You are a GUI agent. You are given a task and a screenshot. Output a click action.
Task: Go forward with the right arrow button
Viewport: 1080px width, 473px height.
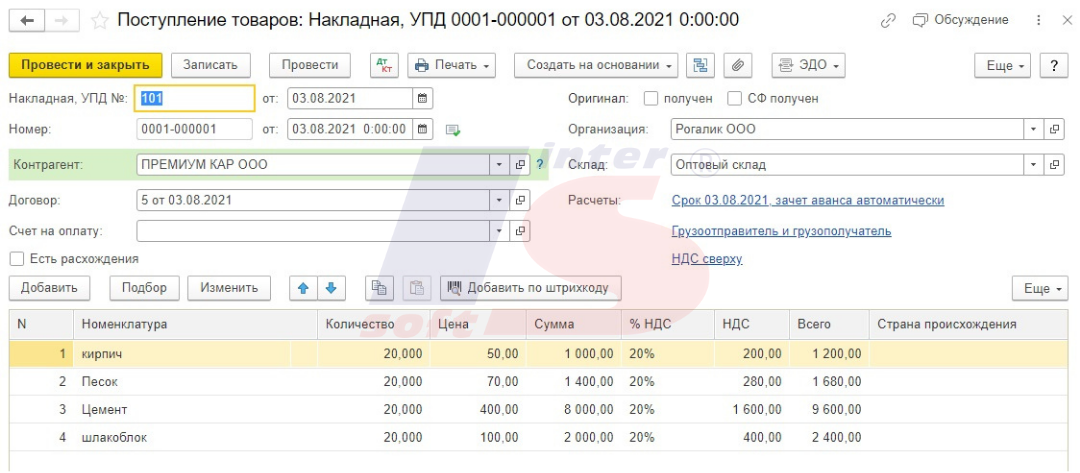(62, 21)
